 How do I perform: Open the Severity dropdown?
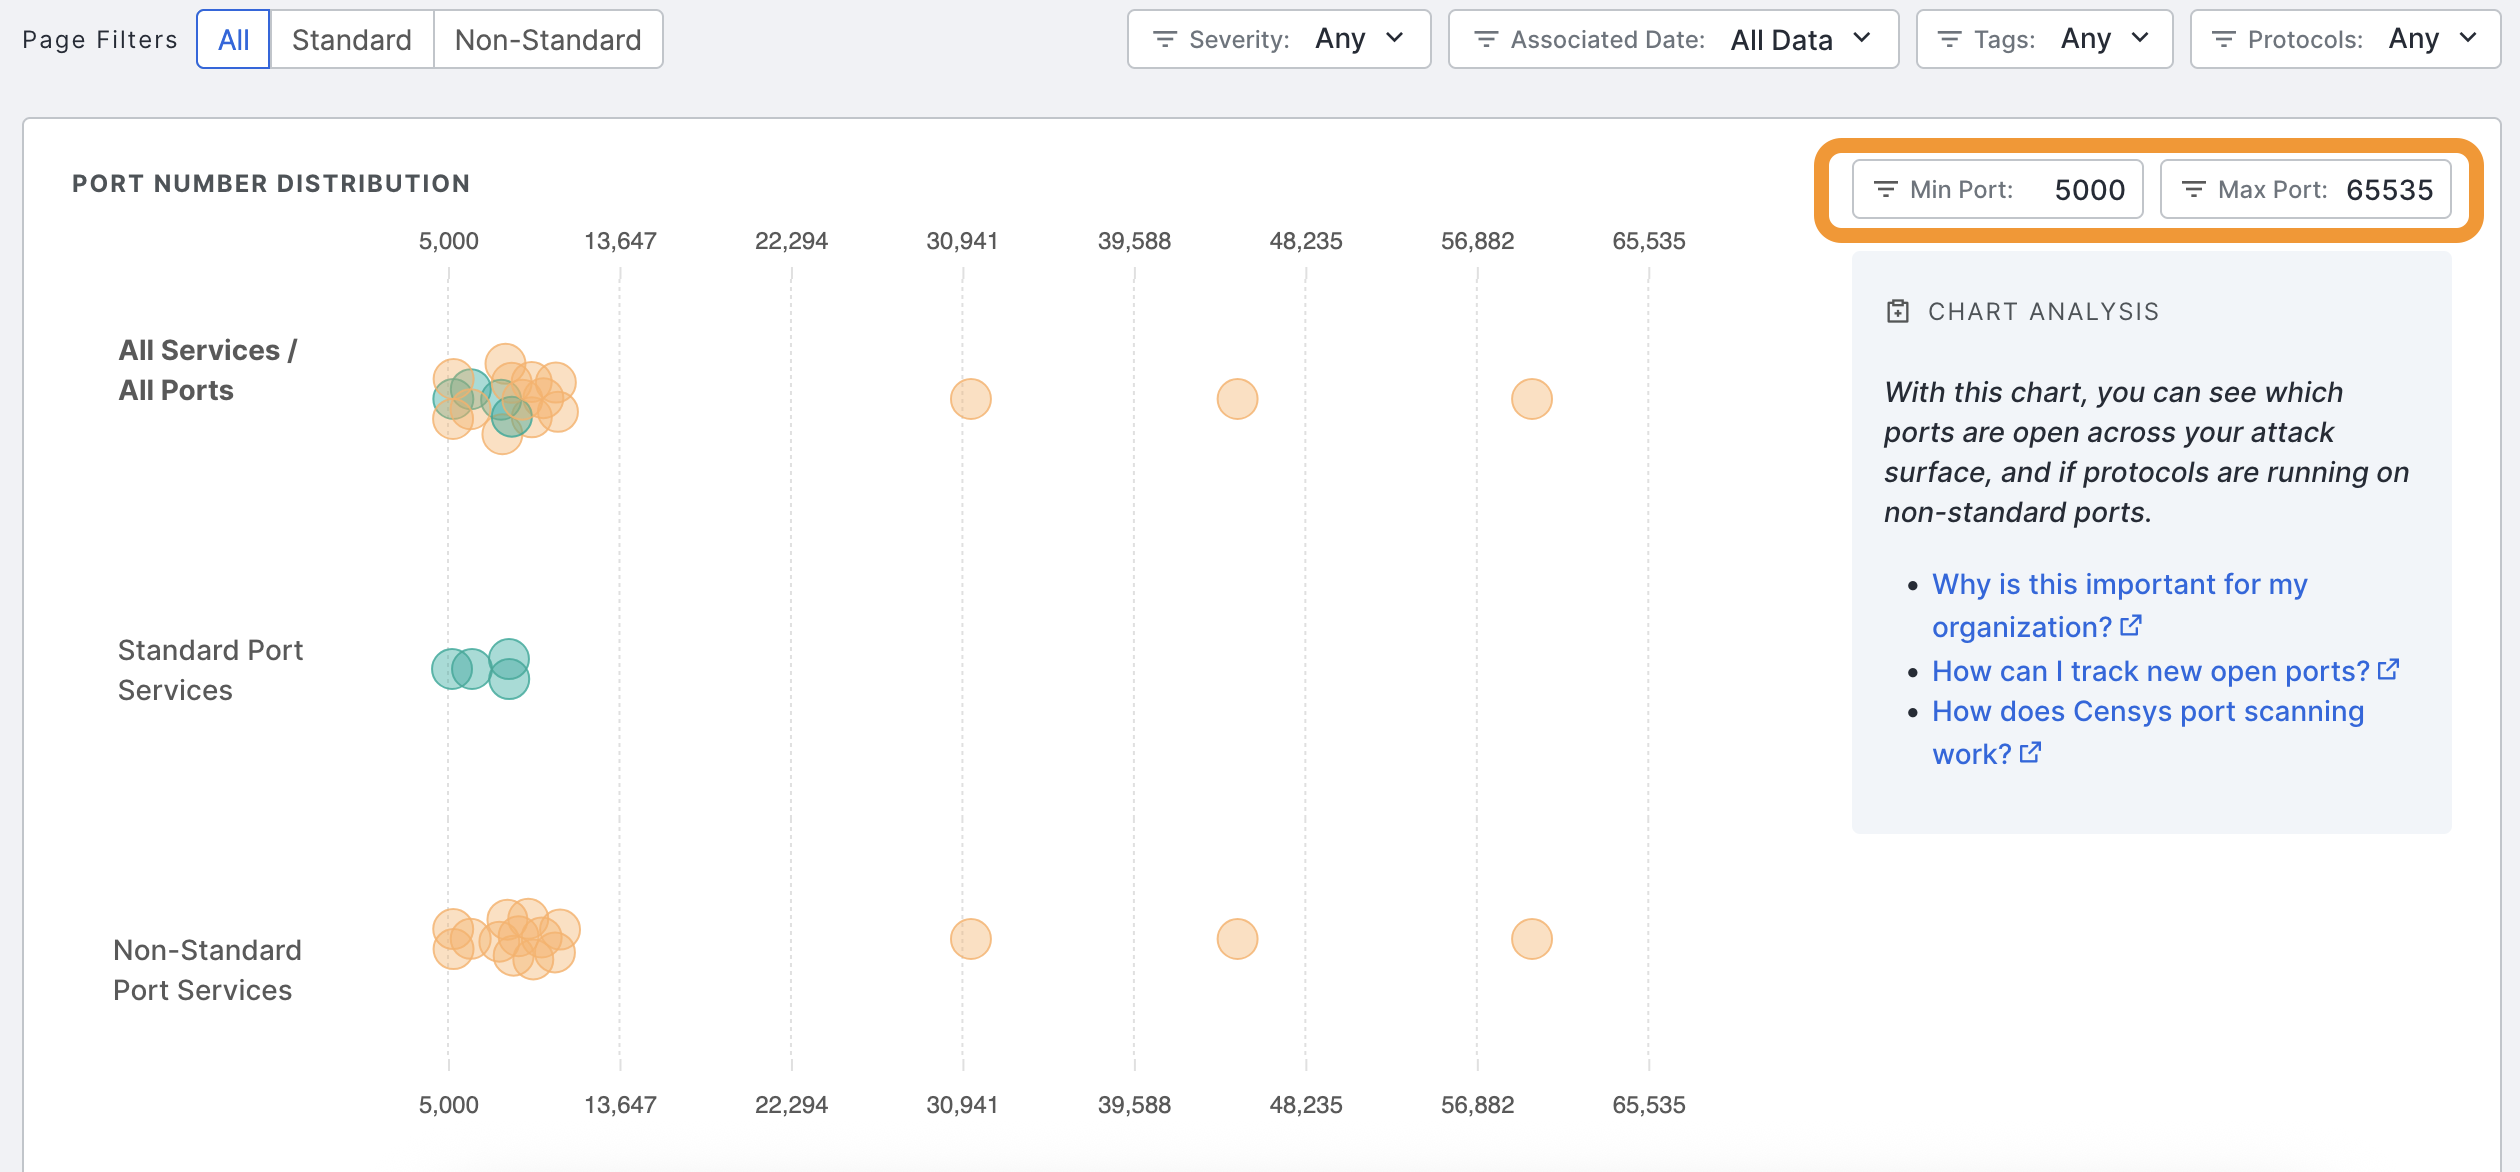tap(1394, 38)
